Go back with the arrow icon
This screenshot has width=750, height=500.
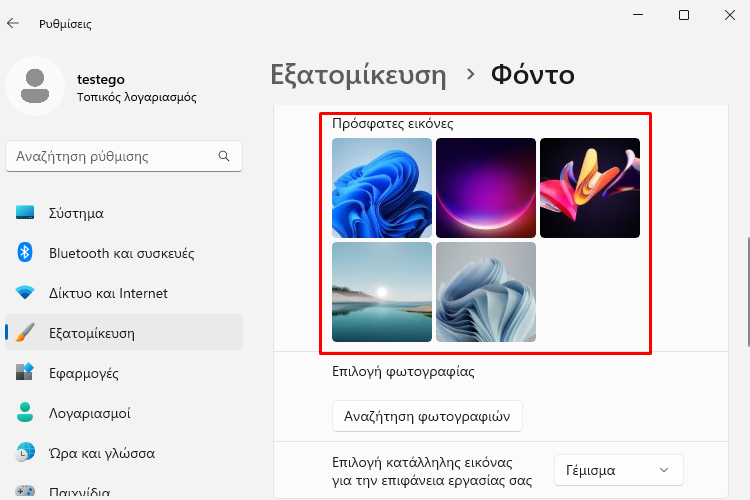pos(13,23)
